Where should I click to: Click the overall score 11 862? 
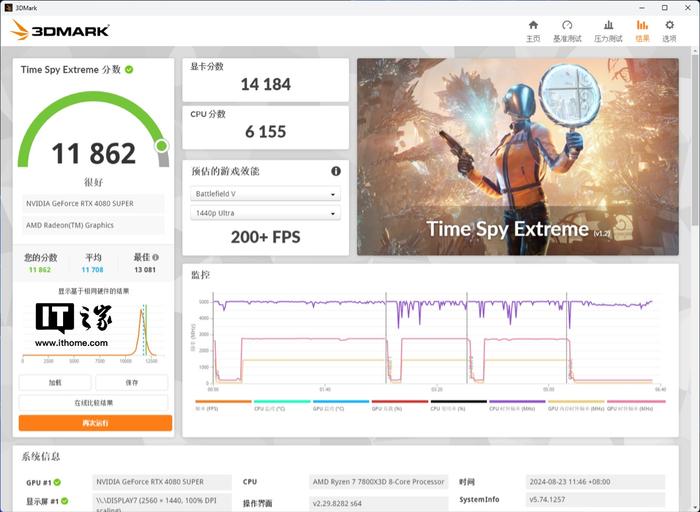[93, 153]
